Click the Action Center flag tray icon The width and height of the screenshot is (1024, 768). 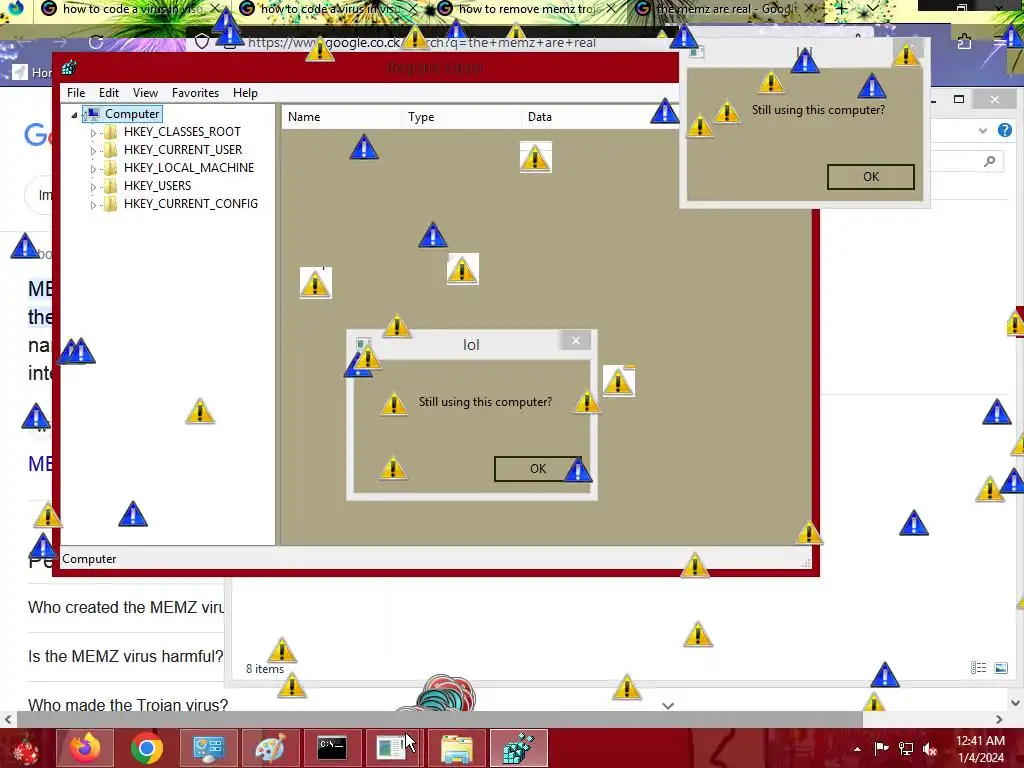coord(881,748)
